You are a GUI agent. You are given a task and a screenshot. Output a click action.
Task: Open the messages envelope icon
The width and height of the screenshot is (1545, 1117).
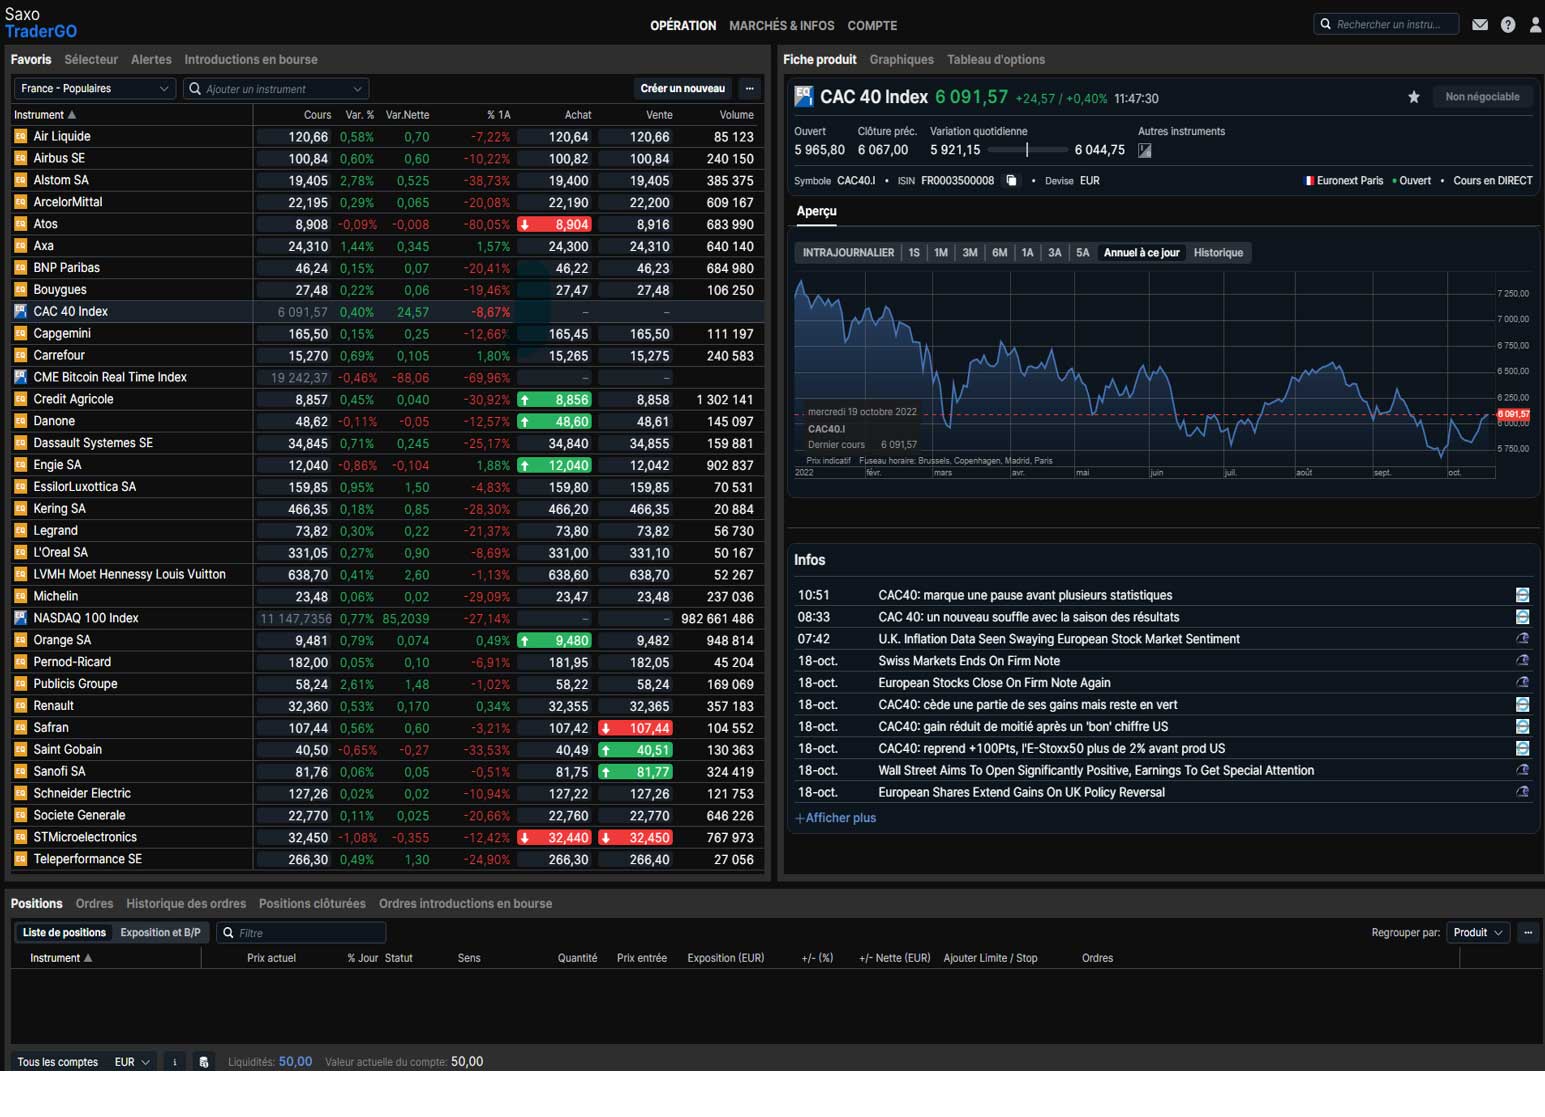[x=1480, y=25]
